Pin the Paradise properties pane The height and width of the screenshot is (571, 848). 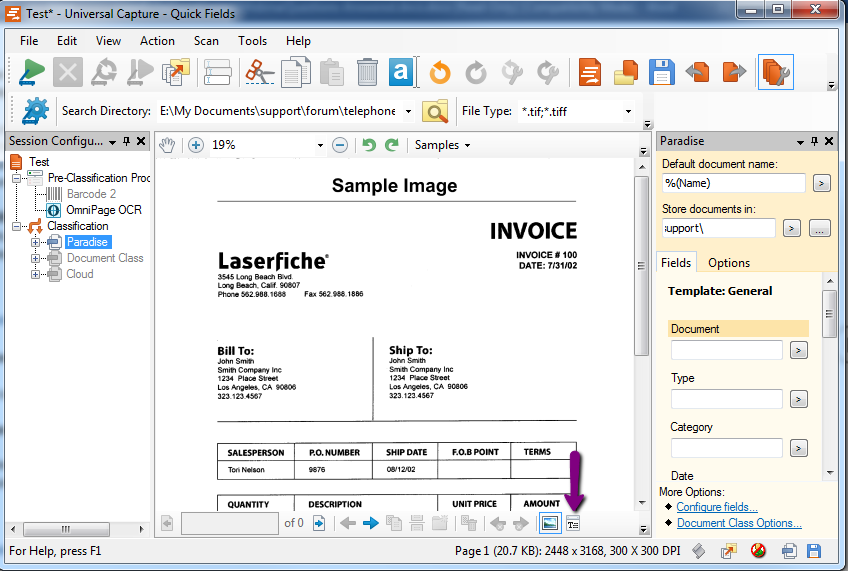[814, 141]
